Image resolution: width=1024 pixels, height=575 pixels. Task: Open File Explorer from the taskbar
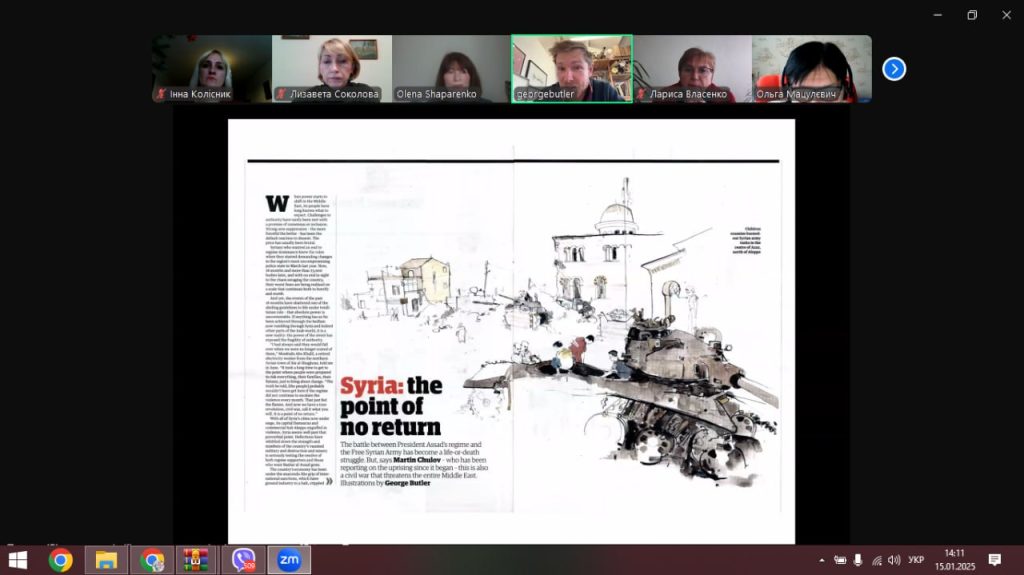[106, 560]
